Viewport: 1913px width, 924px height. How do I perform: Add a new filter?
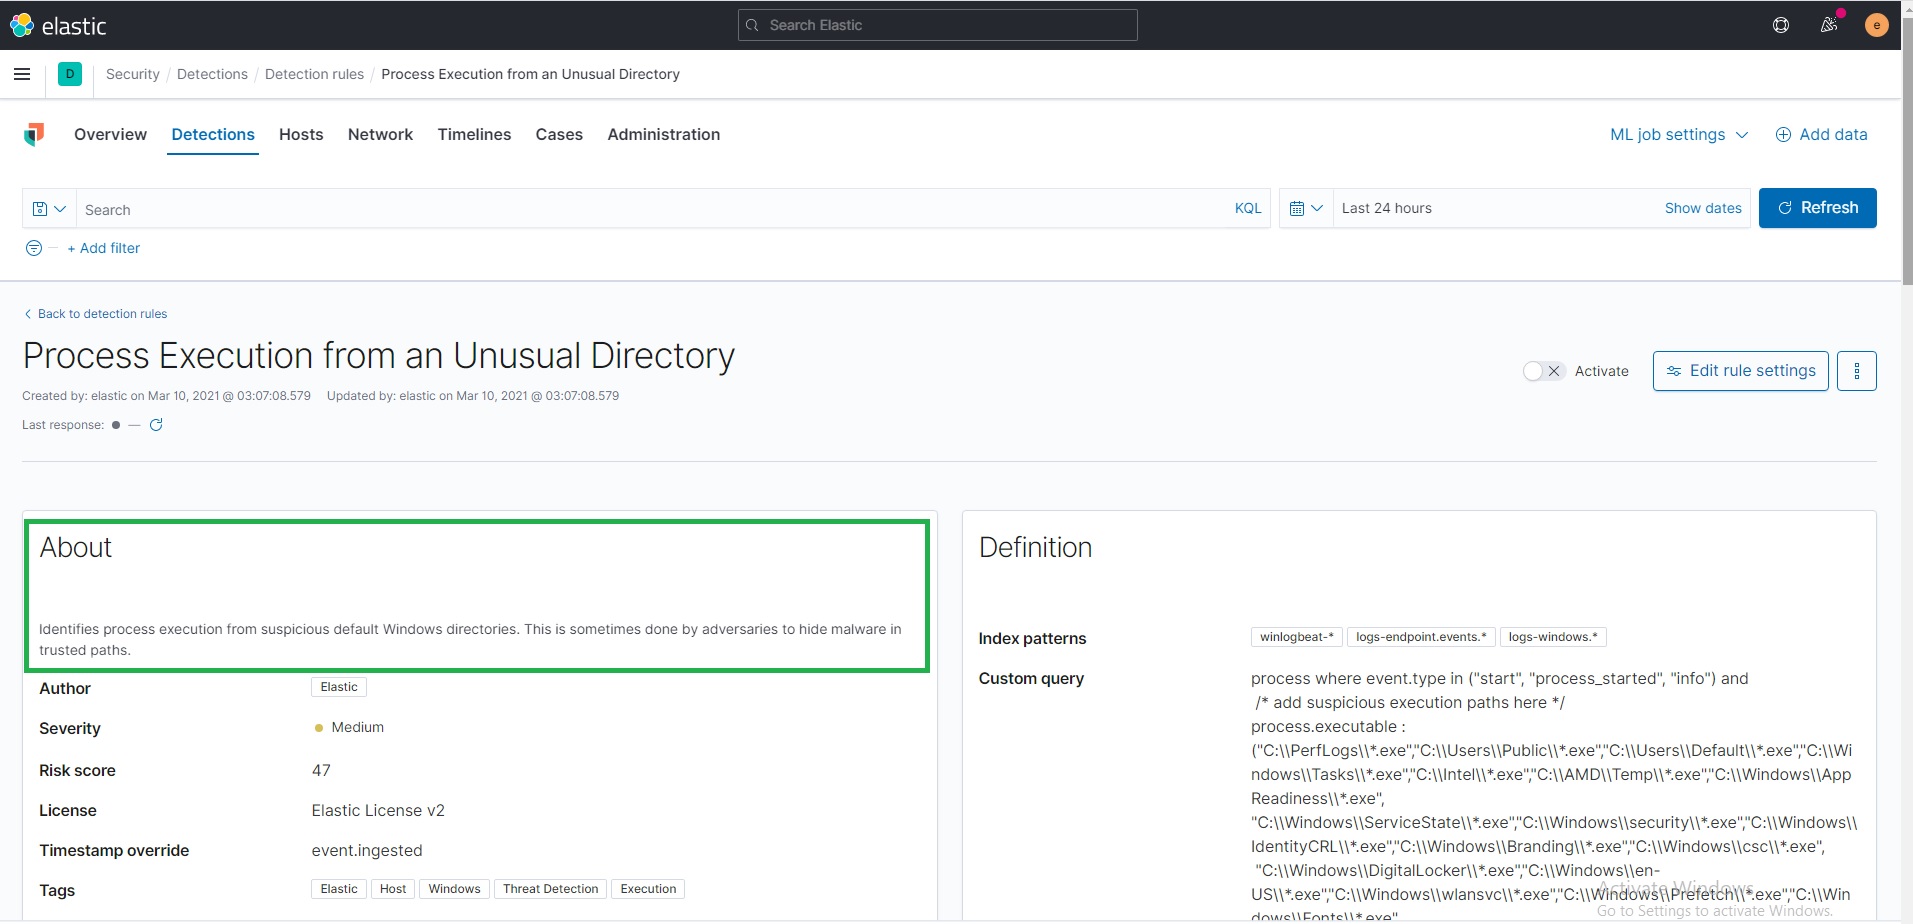[105, 247]
